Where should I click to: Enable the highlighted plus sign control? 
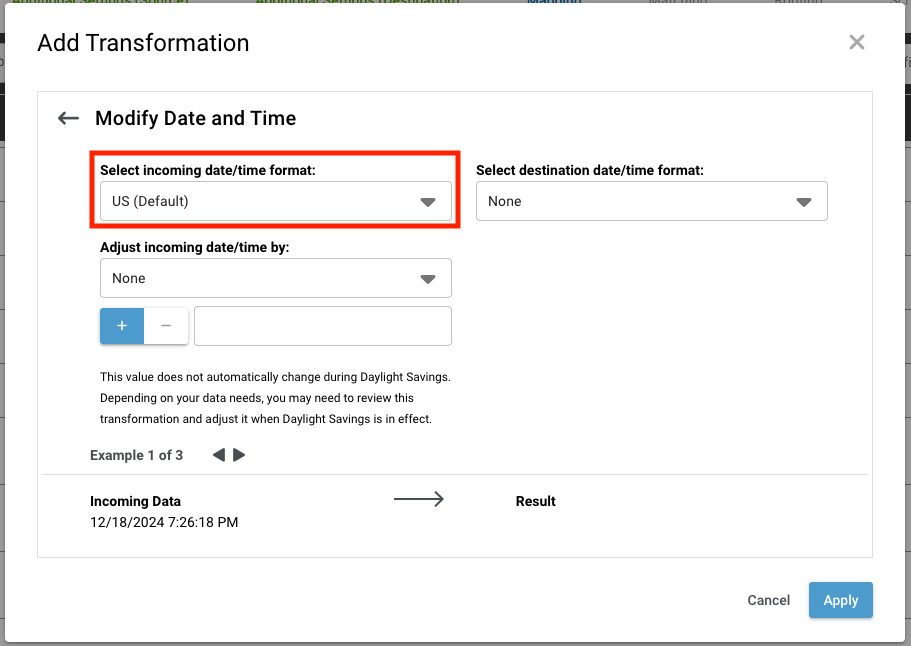point(121,326)
